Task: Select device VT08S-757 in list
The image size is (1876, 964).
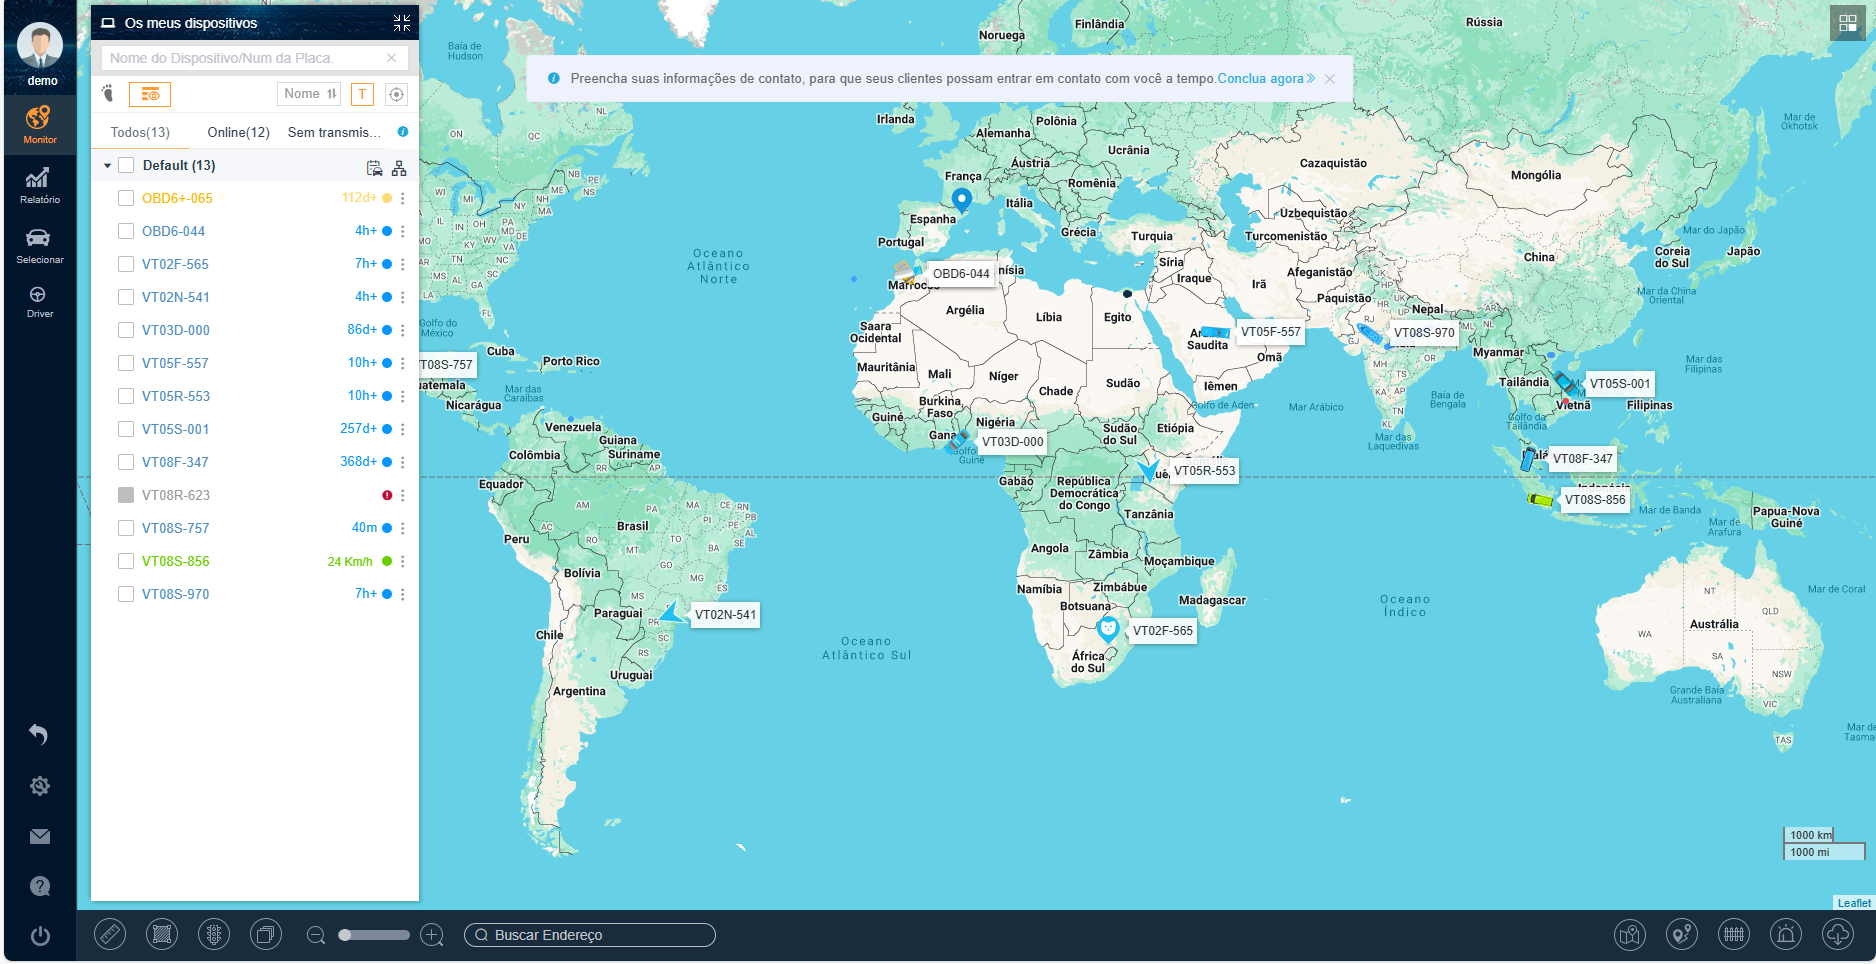Action: pos(176,528)
